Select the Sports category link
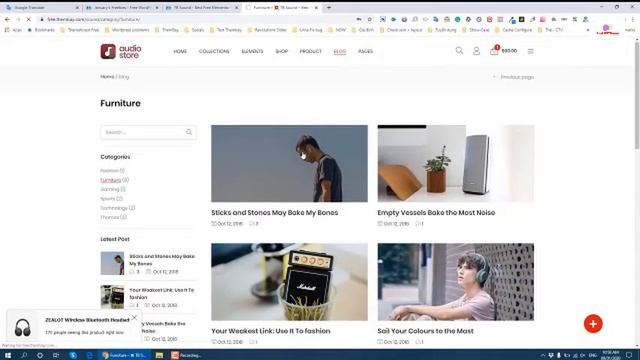Screen dimensions: 640x360 (x=108, y=199)
